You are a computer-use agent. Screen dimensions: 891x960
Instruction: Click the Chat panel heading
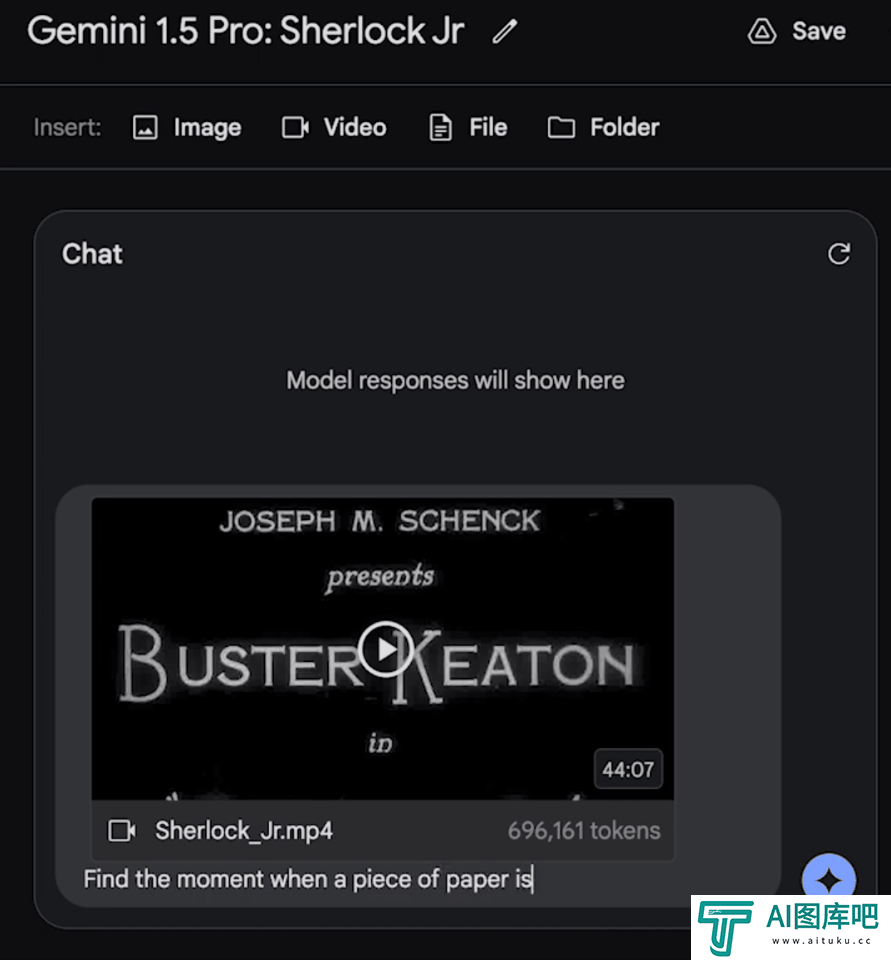click(x=92, y=253)
